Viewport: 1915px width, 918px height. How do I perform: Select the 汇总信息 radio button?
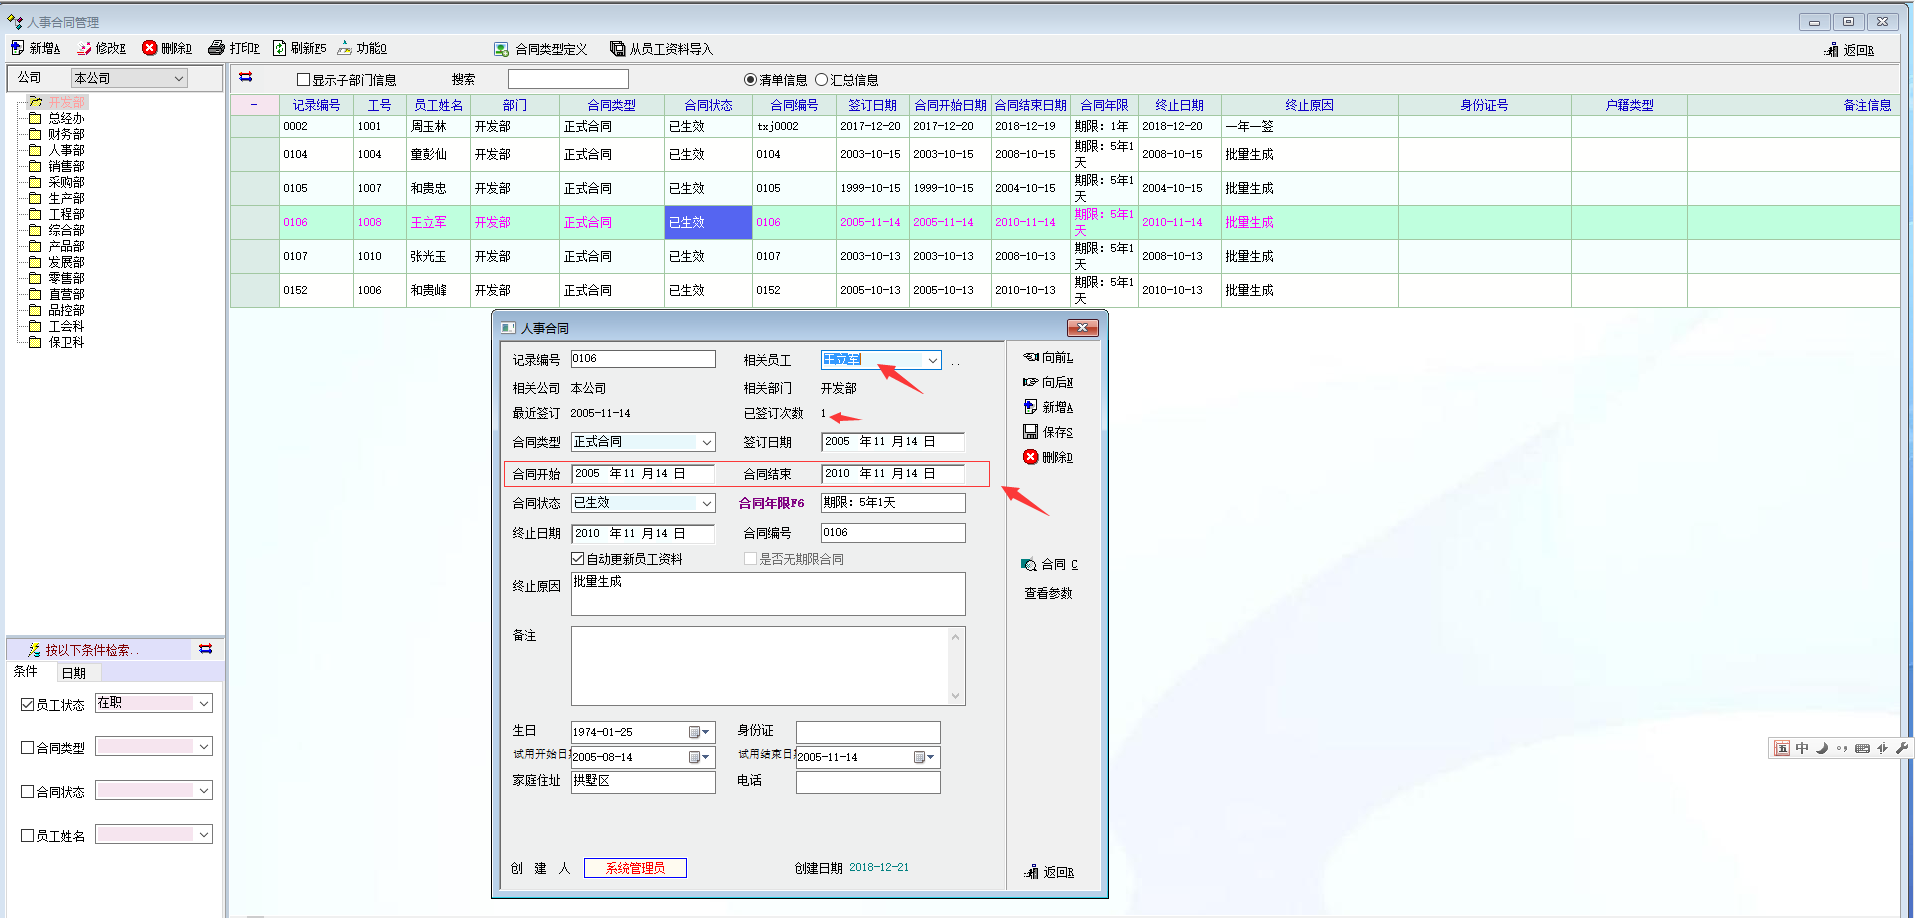pos(822,80)
